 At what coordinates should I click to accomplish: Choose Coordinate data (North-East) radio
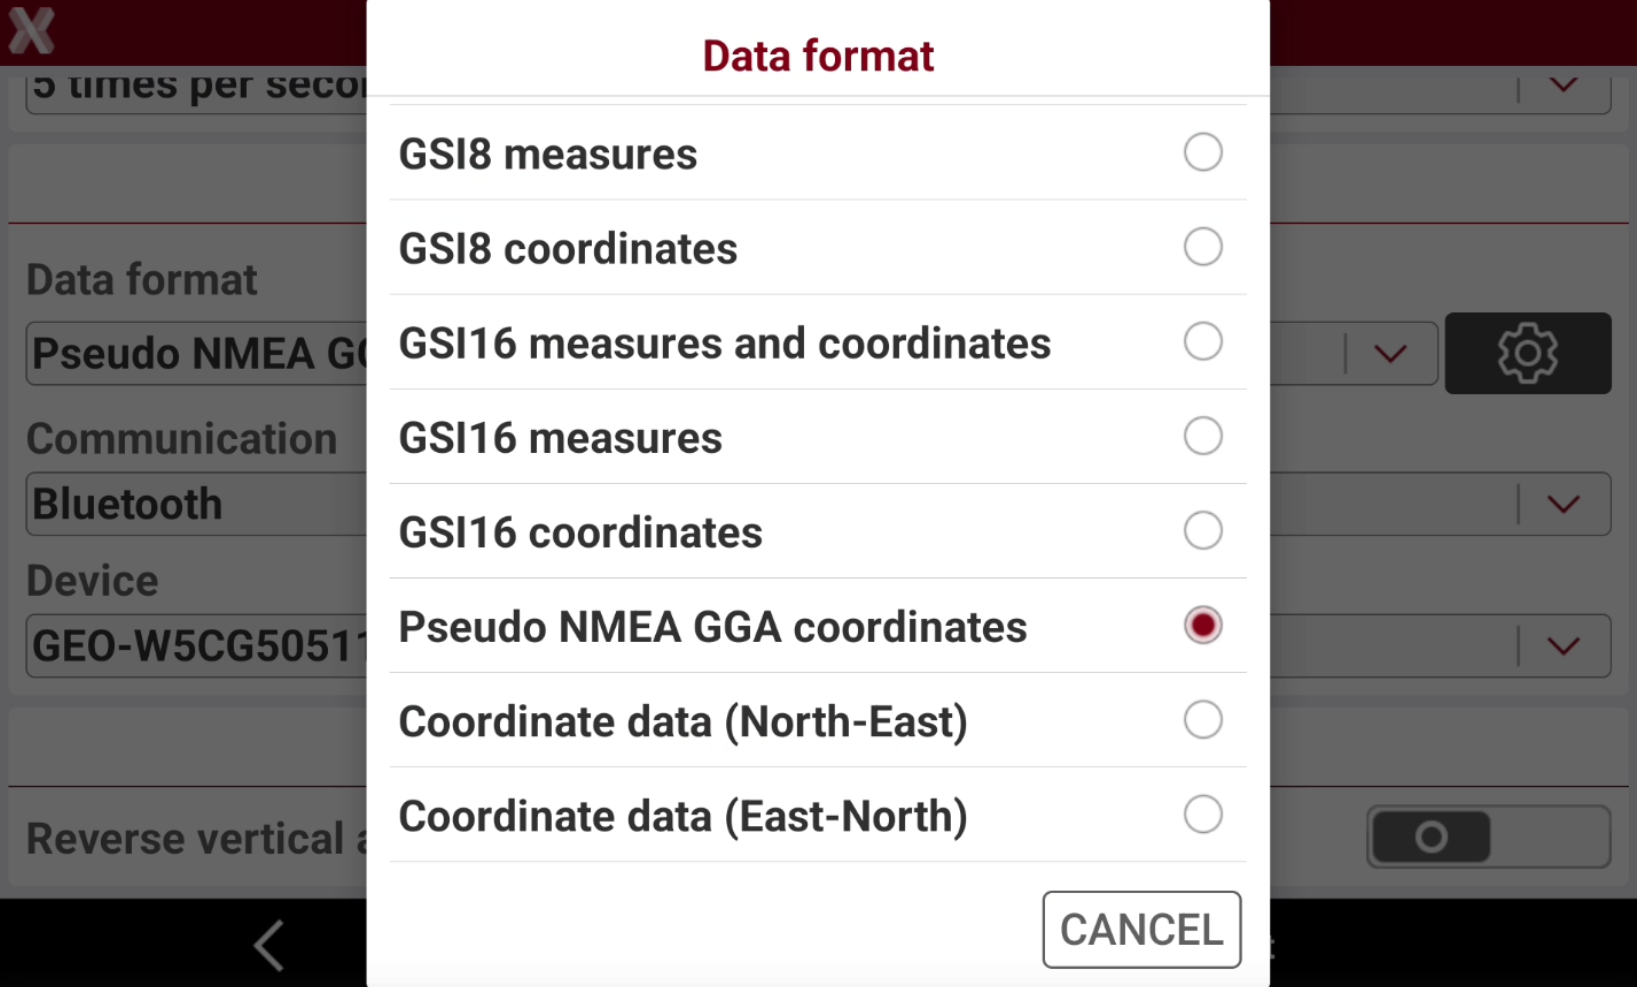[x=1202, y=720]
